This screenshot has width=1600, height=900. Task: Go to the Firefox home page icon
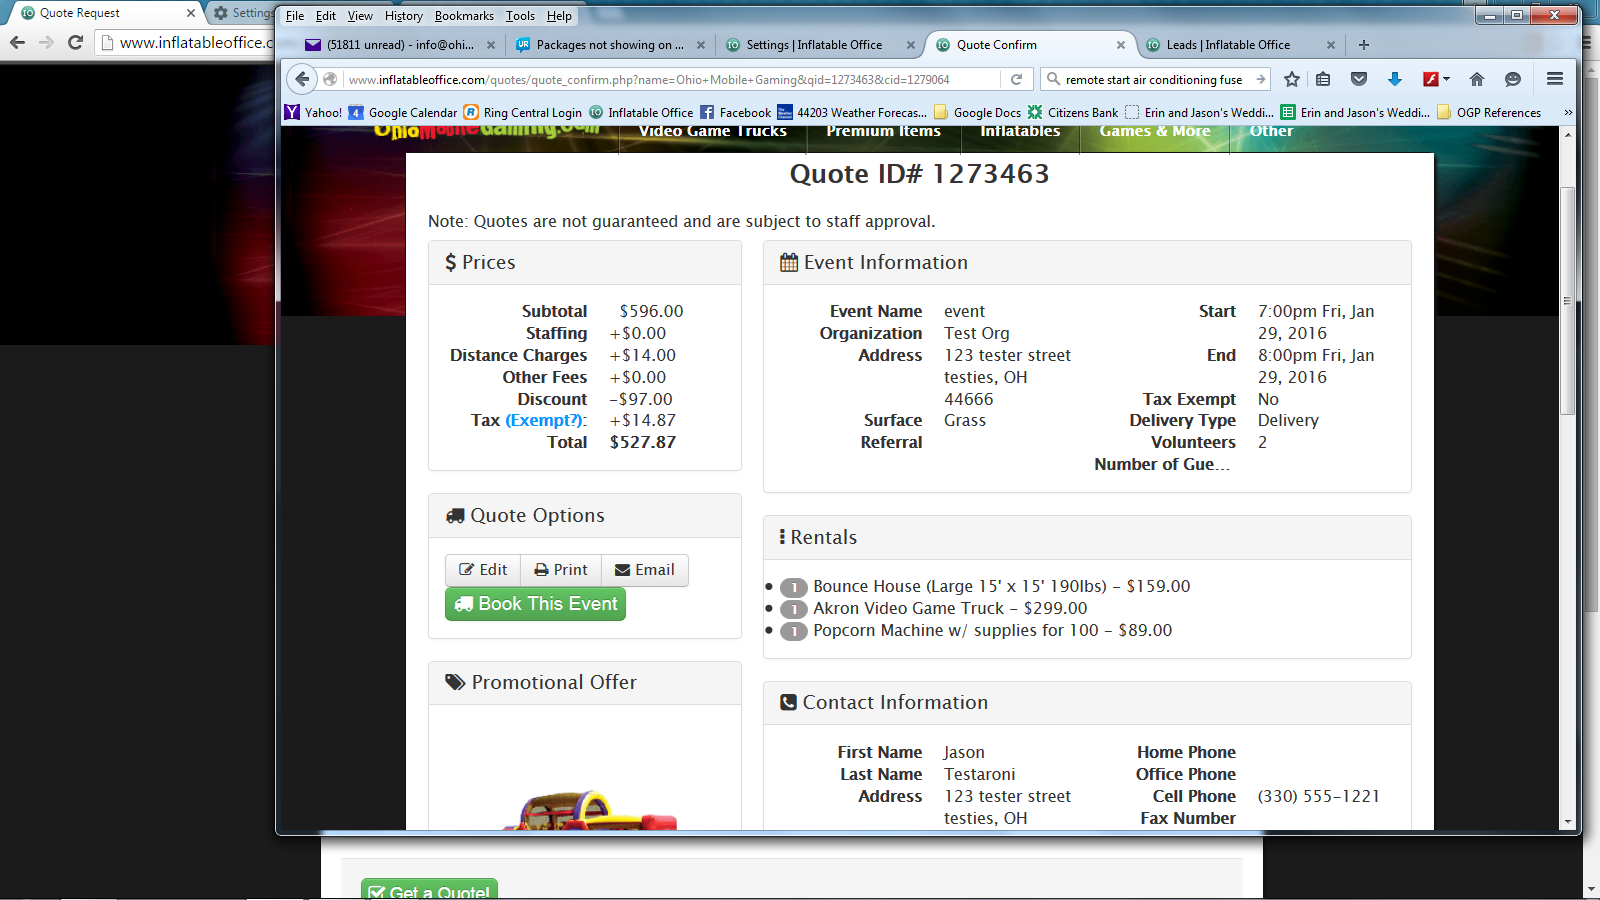coord(1476,79)
